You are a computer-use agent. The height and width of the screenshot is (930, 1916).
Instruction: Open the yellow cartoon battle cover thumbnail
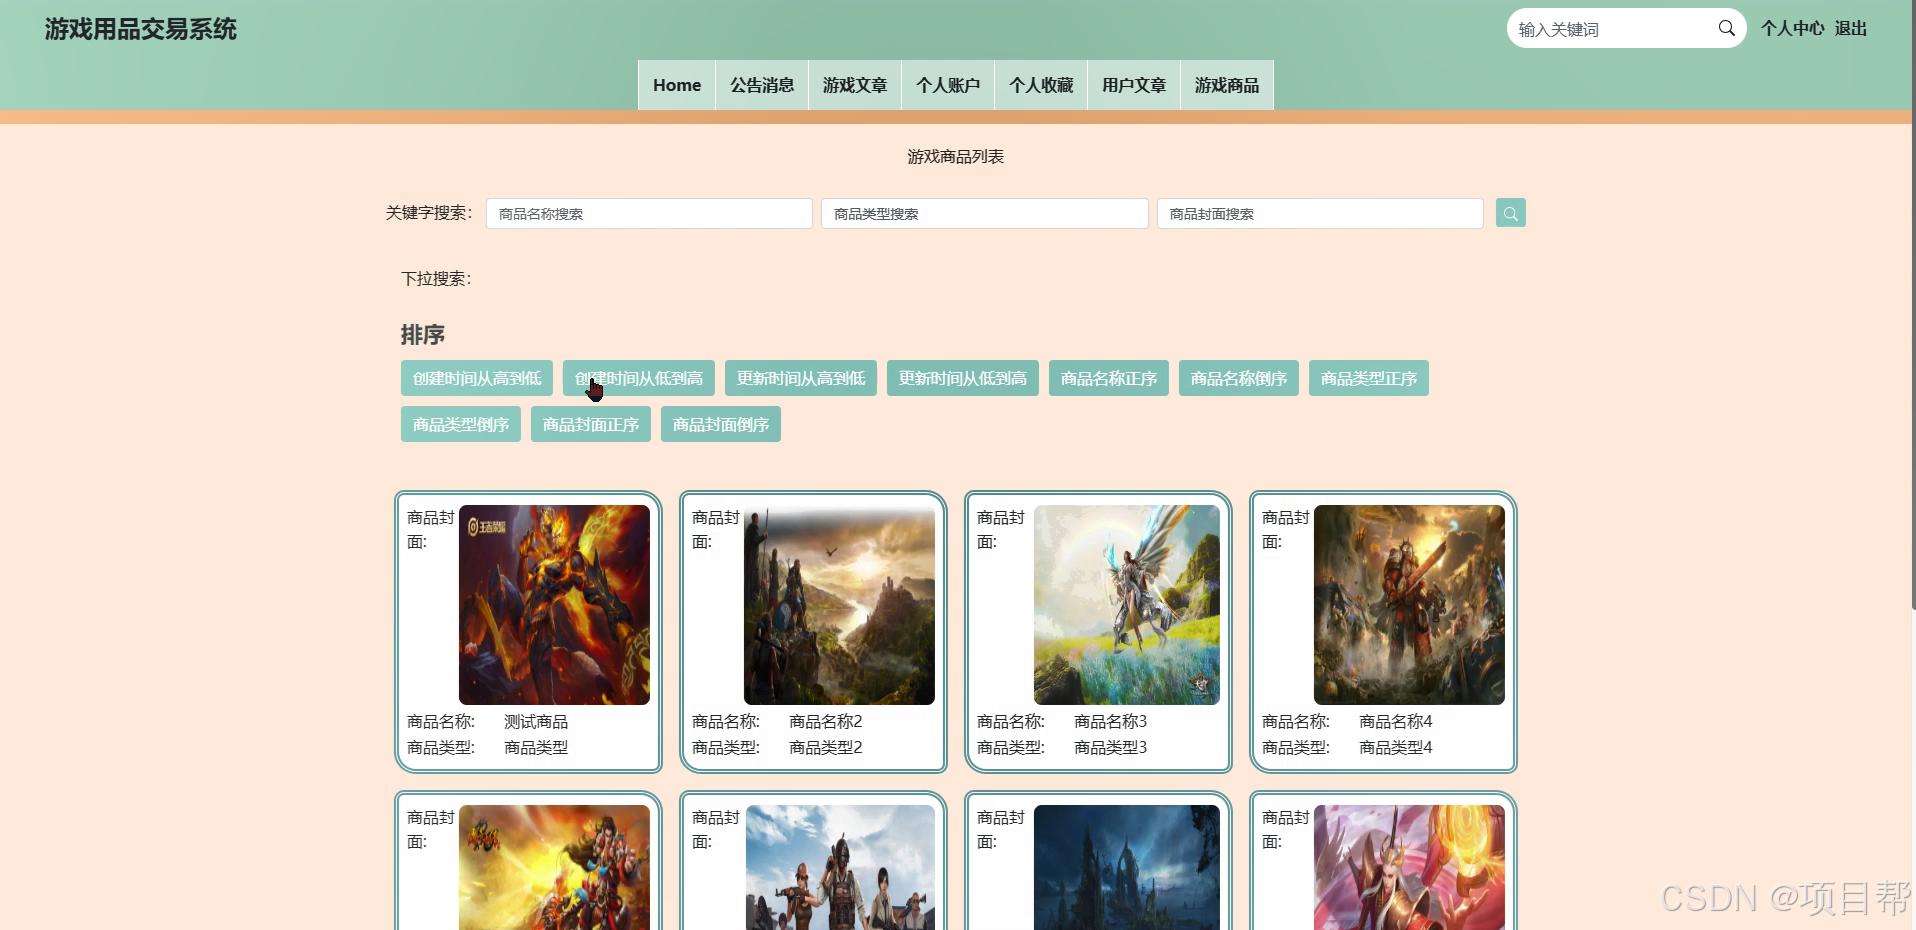click(554, 867)
